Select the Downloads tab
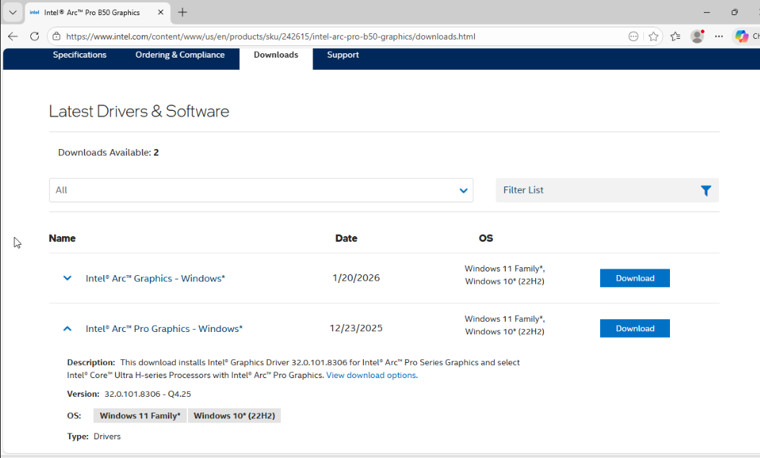This screenshot has width=760, height=458. 276,55
